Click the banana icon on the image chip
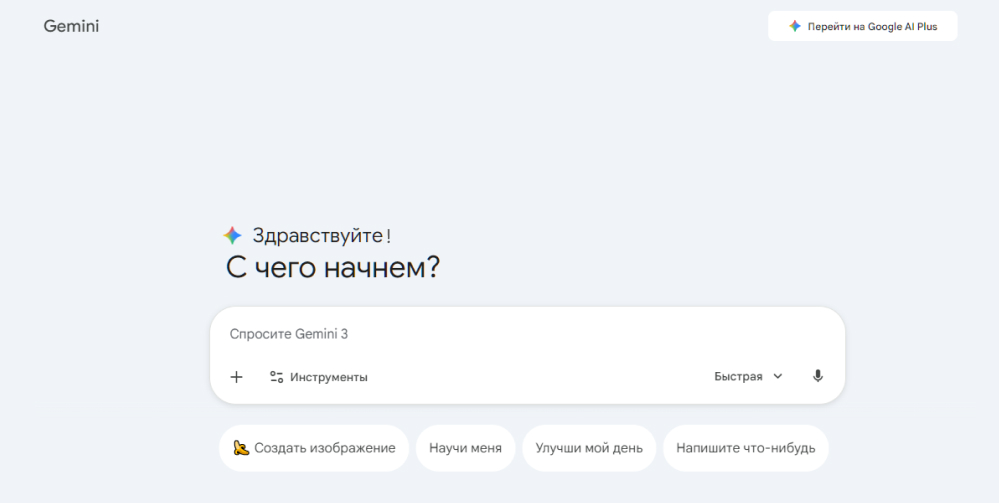The image size is (999, 503). (241, 448)
